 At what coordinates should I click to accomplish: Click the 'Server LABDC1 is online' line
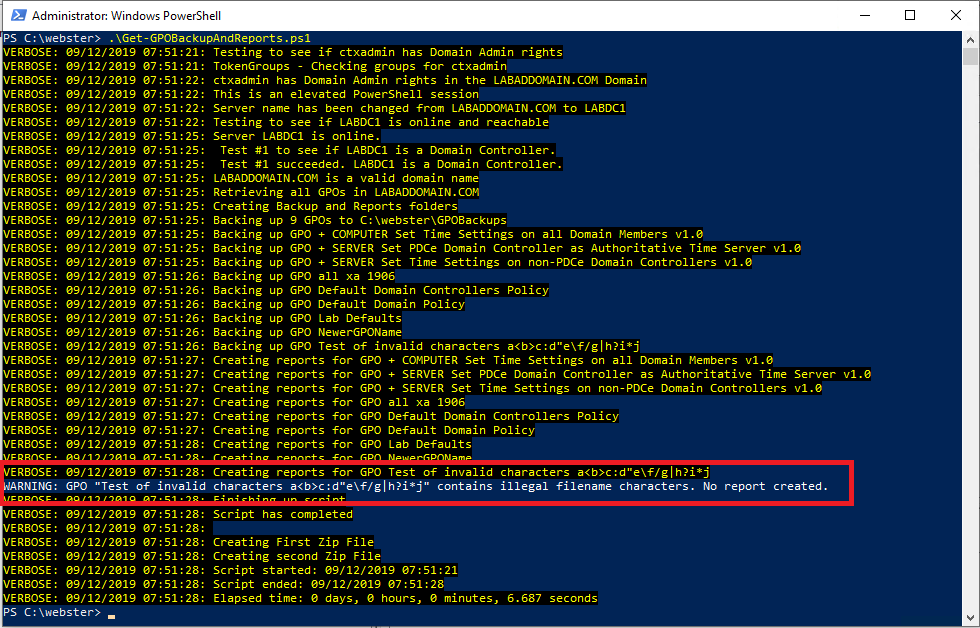(296, 136)
